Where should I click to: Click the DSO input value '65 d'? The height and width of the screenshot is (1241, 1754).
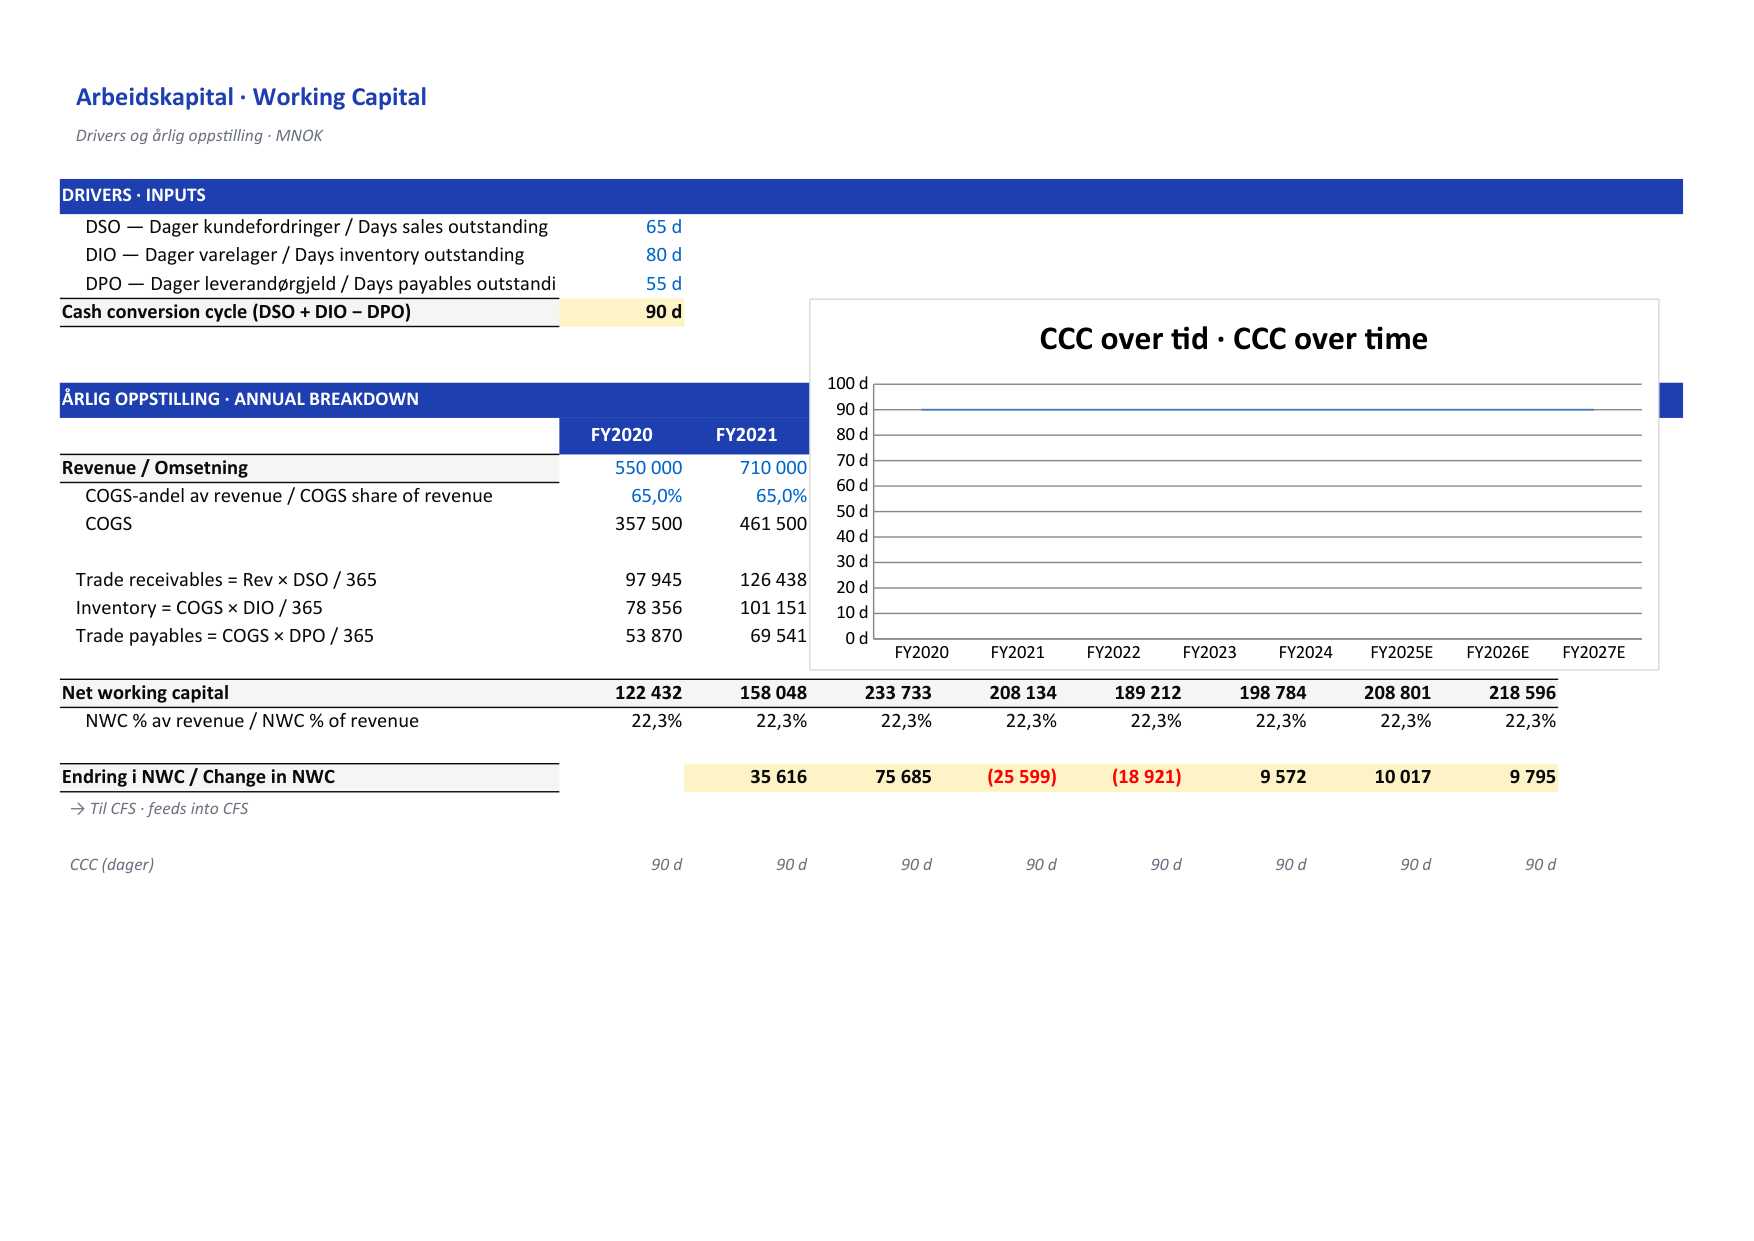pyautogui.click(x=663, y=227)
